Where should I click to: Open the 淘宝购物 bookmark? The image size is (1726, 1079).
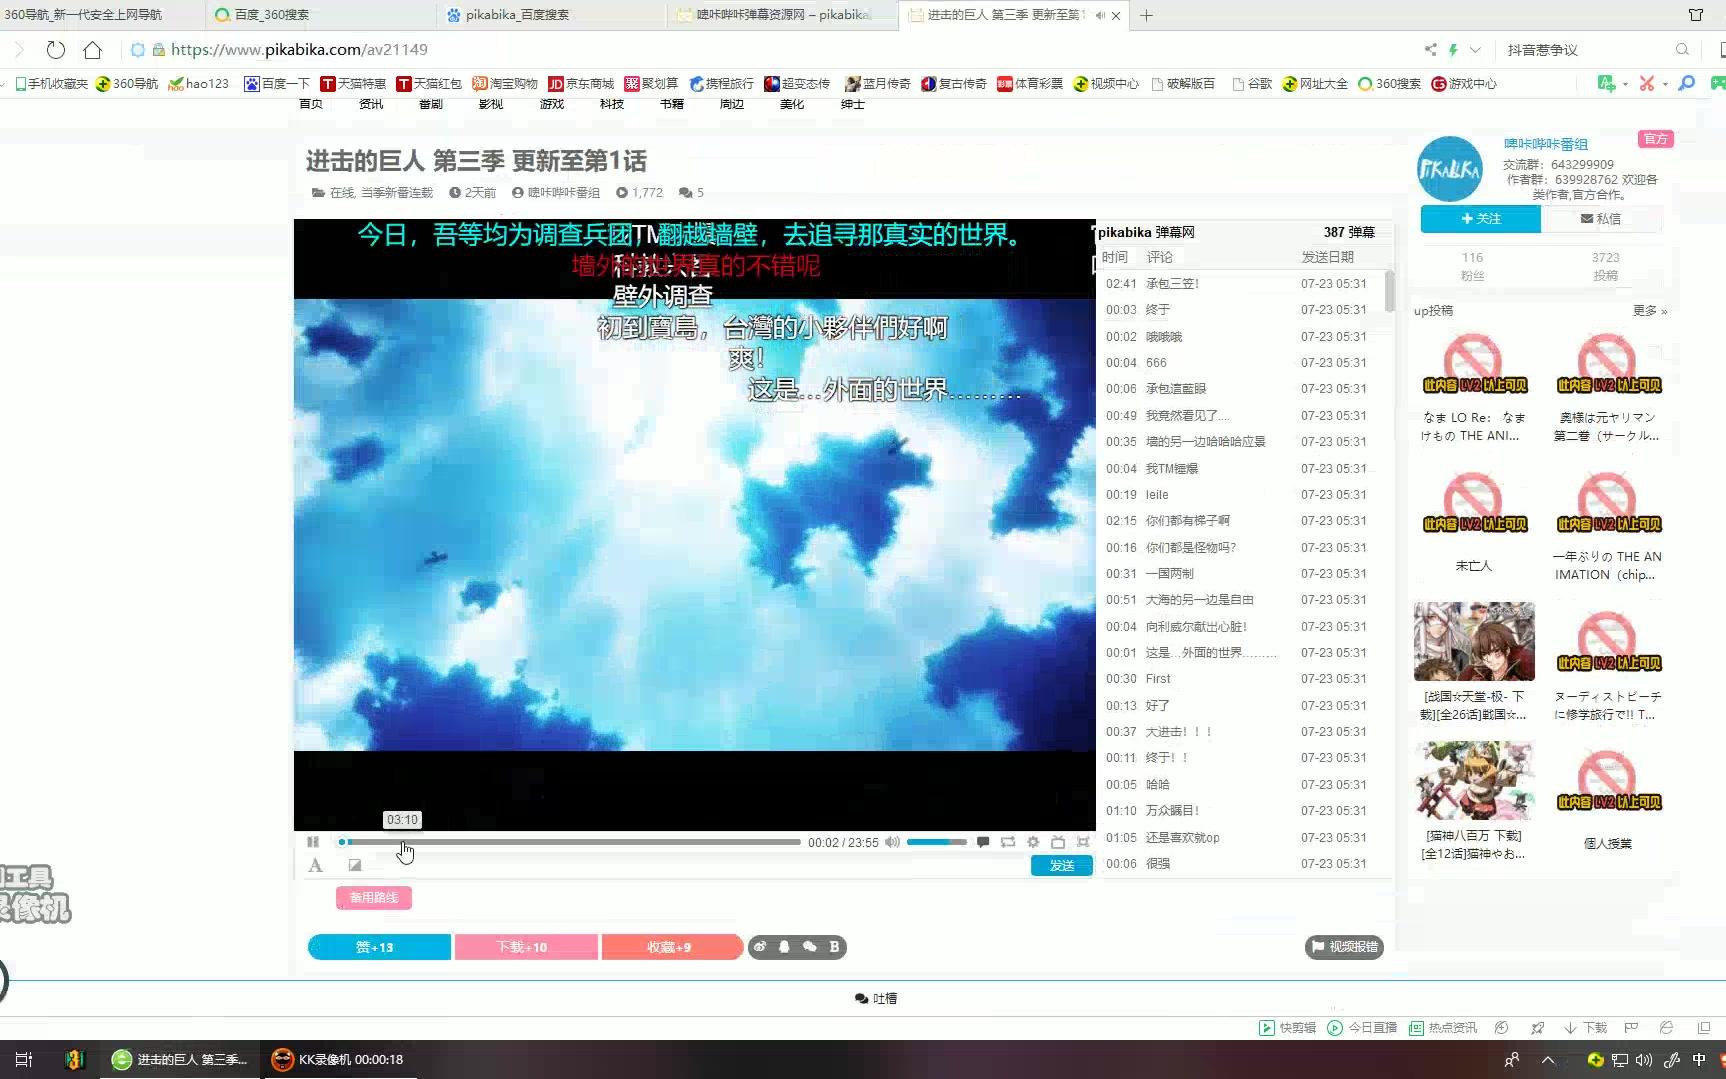point(505,84)
